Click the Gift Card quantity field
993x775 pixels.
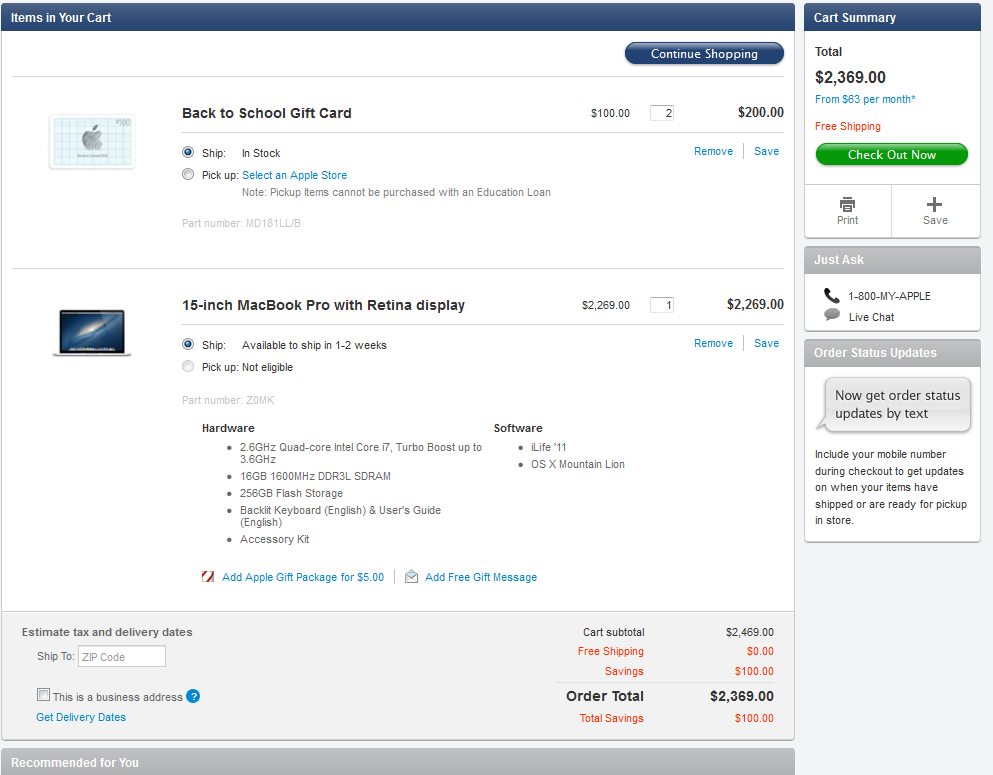click(x=662, y=113)
